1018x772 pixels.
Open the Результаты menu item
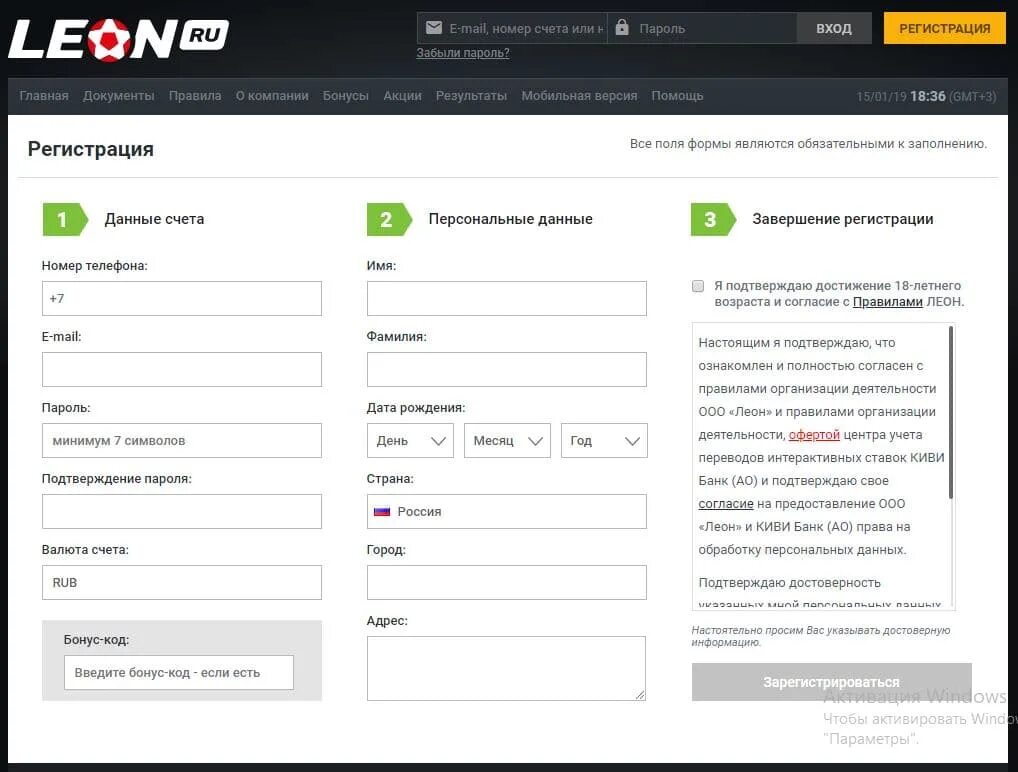pyautogui.click(x=471, y=95)
